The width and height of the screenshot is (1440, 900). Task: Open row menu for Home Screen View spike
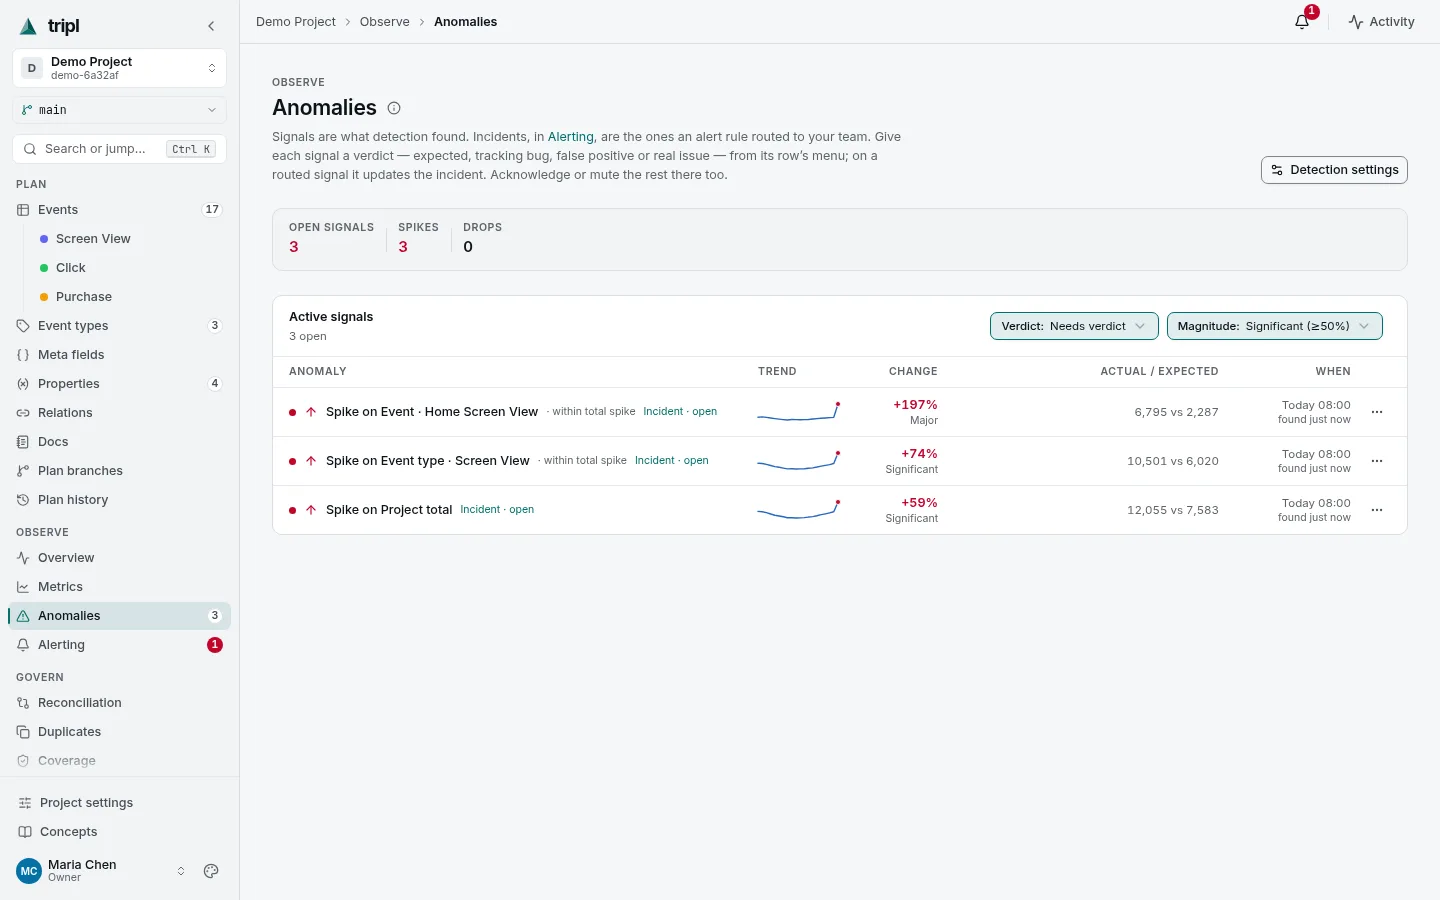(1377, 412)
